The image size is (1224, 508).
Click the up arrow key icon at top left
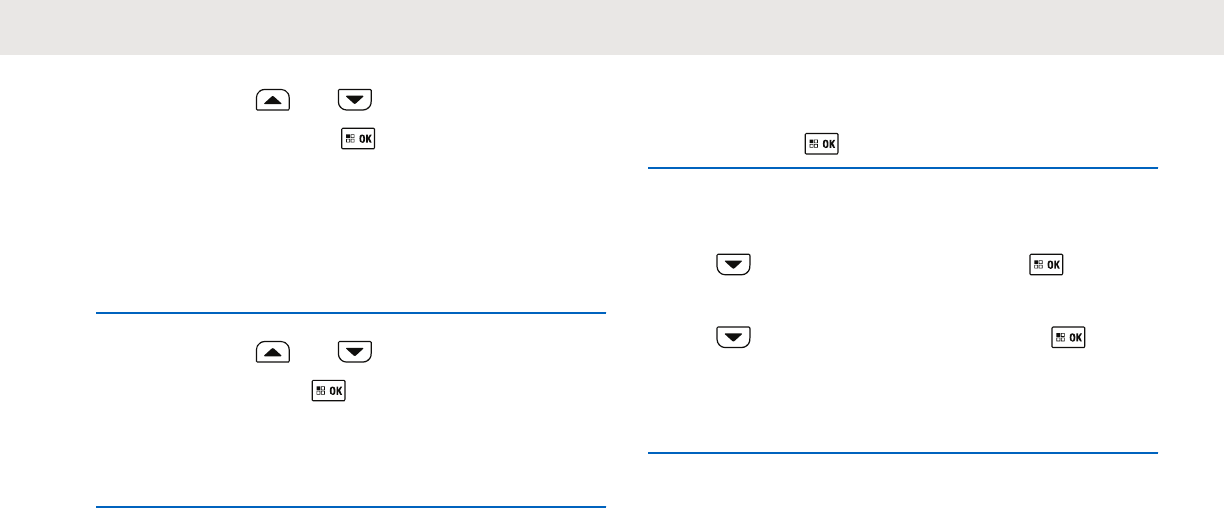(273, 99)
